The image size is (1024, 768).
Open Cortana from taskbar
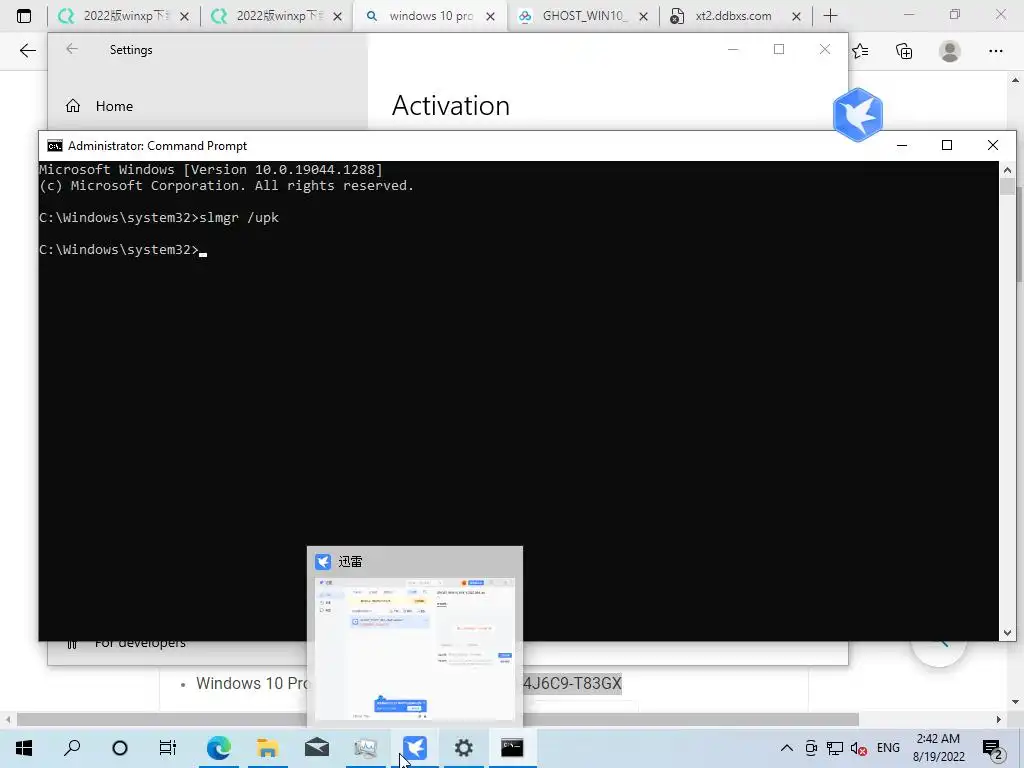pos(120,748)
